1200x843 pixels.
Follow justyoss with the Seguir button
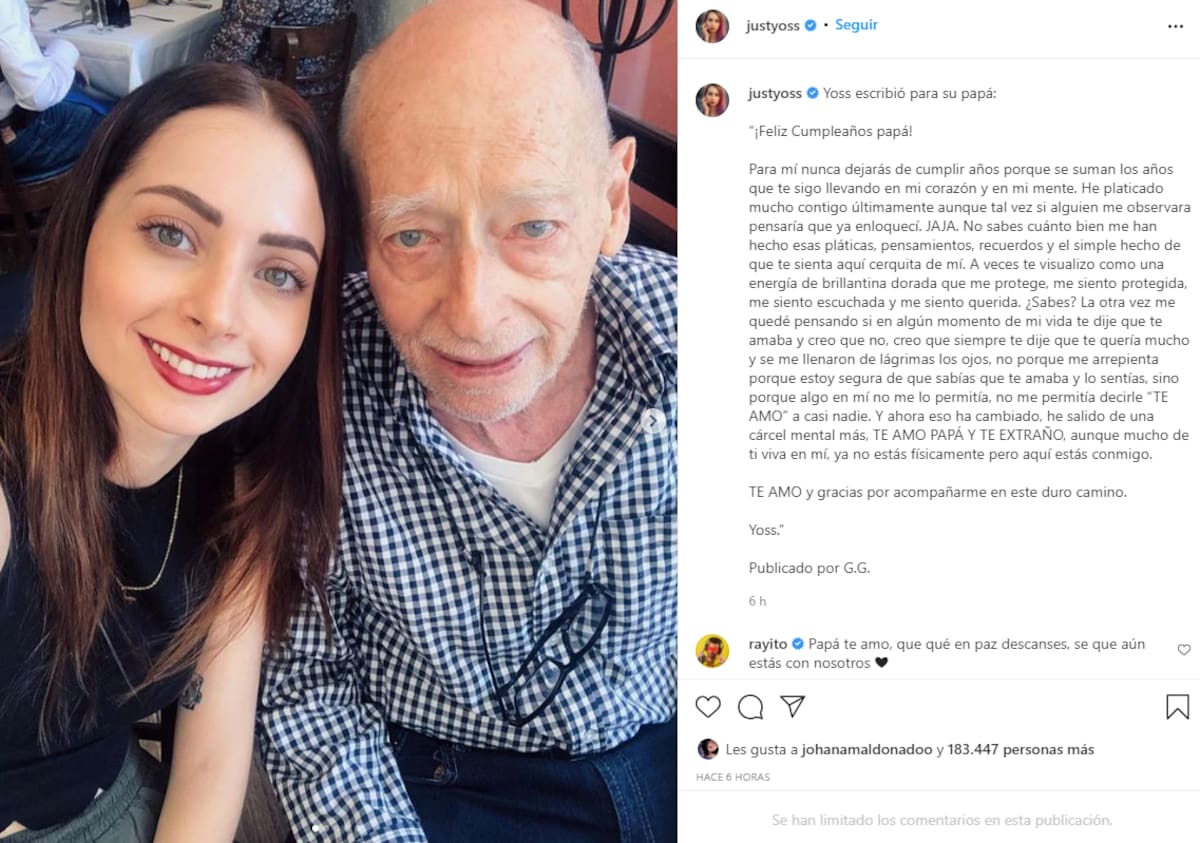pyautogui.click(x=856, y=25)
